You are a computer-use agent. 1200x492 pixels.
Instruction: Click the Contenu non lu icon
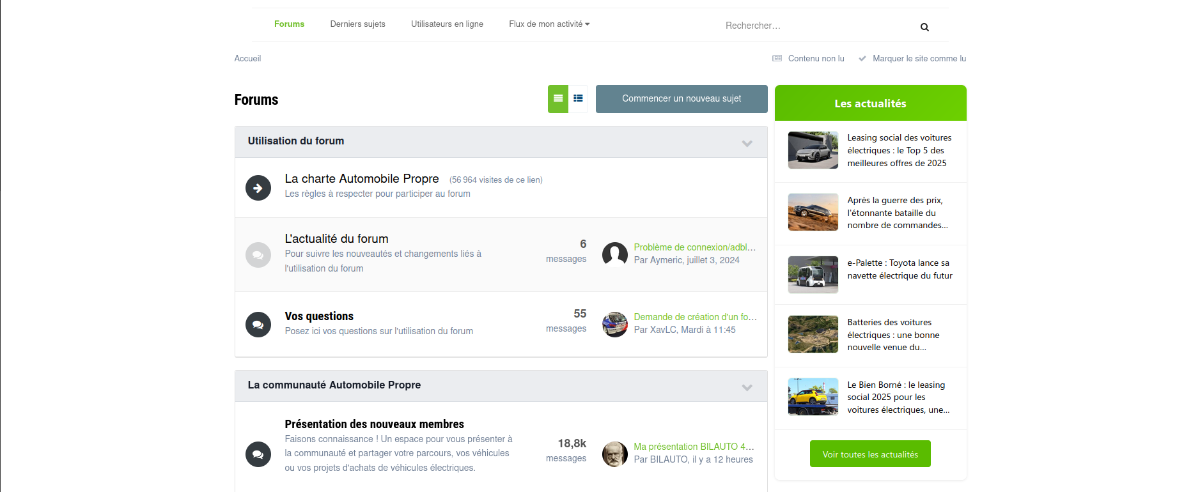(777, 58)
